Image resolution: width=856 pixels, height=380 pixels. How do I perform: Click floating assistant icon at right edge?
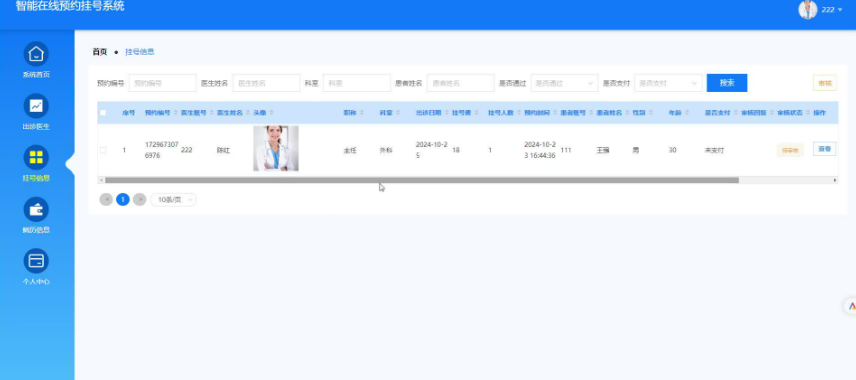click(x=851, y=307)
